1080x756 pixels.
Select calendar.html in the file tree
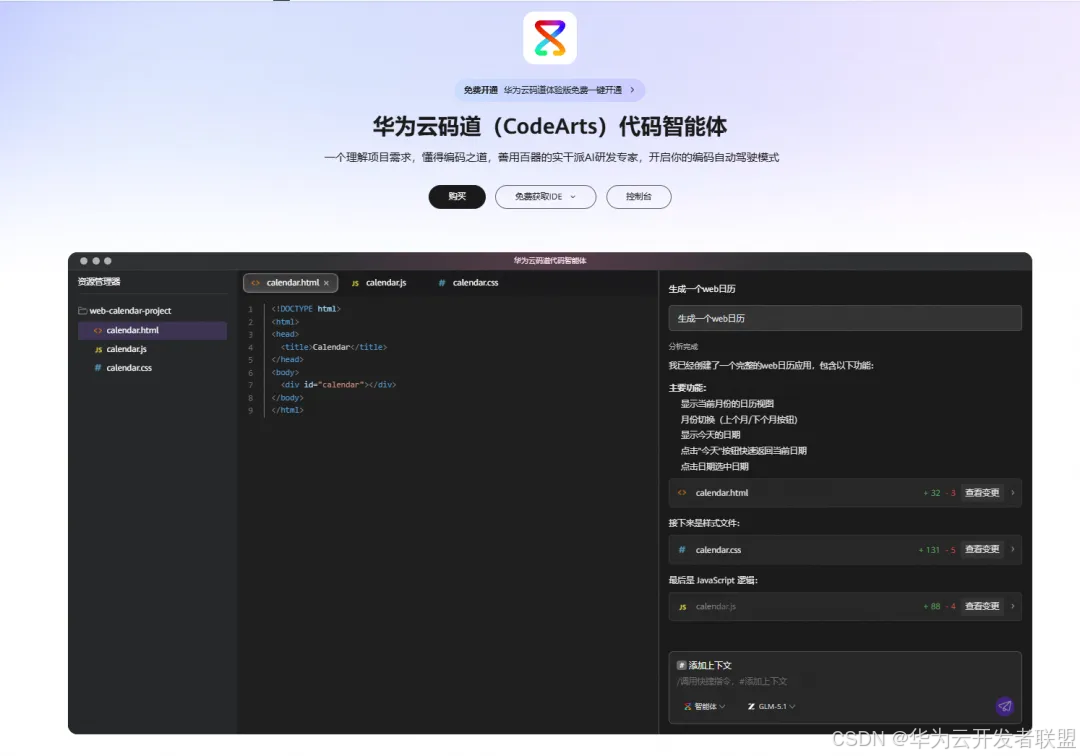152,330
